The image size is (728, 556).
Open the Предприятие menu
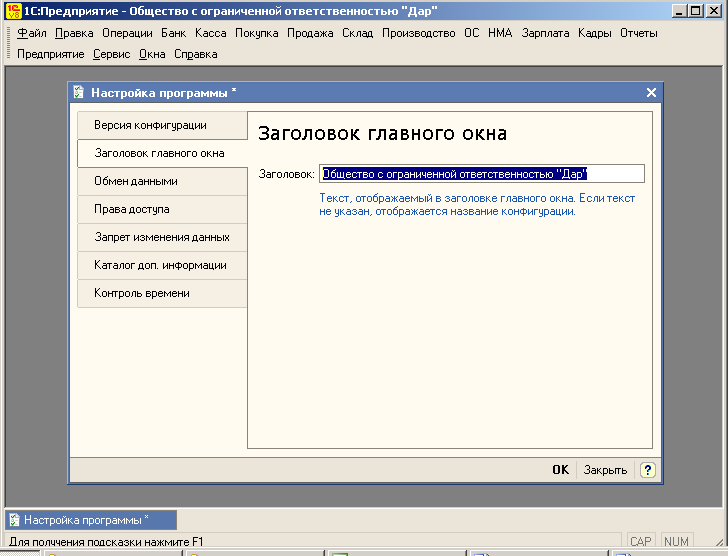point(51,54)
